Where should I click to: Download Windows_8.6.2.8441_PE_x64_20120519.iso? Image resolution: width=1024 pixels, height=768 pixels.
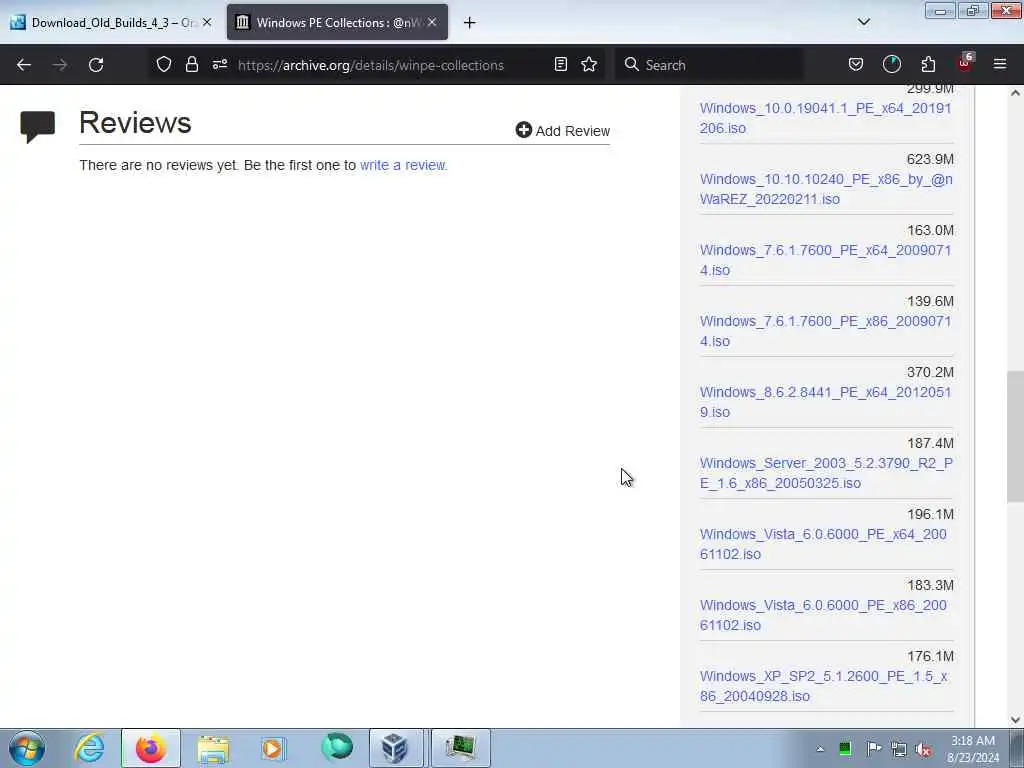point(825,402)
